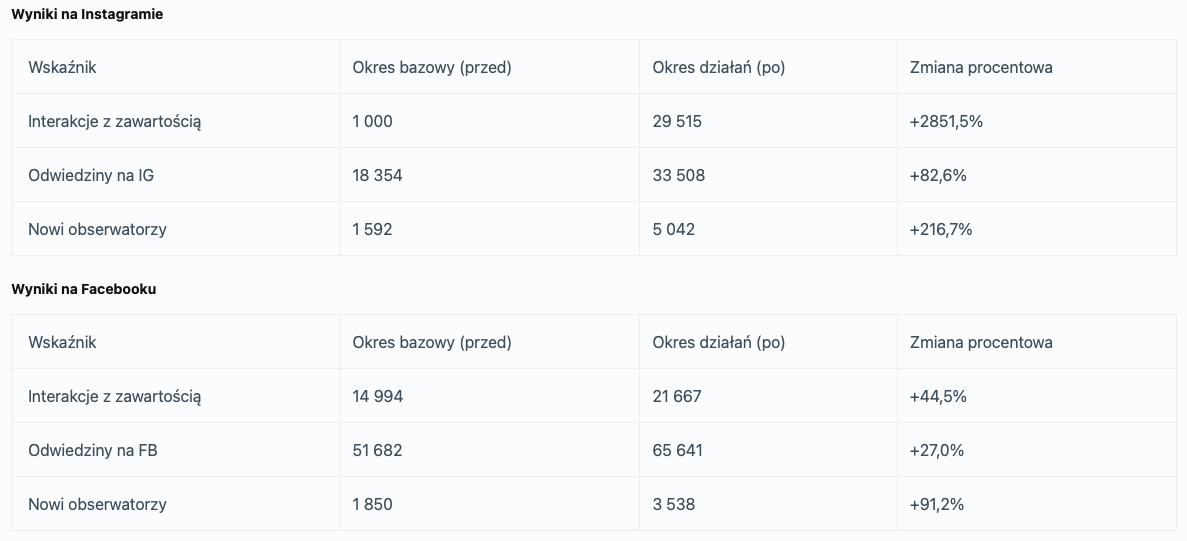Select the +82,6% change cell
1187x541 pixels.
pos(938,175)
